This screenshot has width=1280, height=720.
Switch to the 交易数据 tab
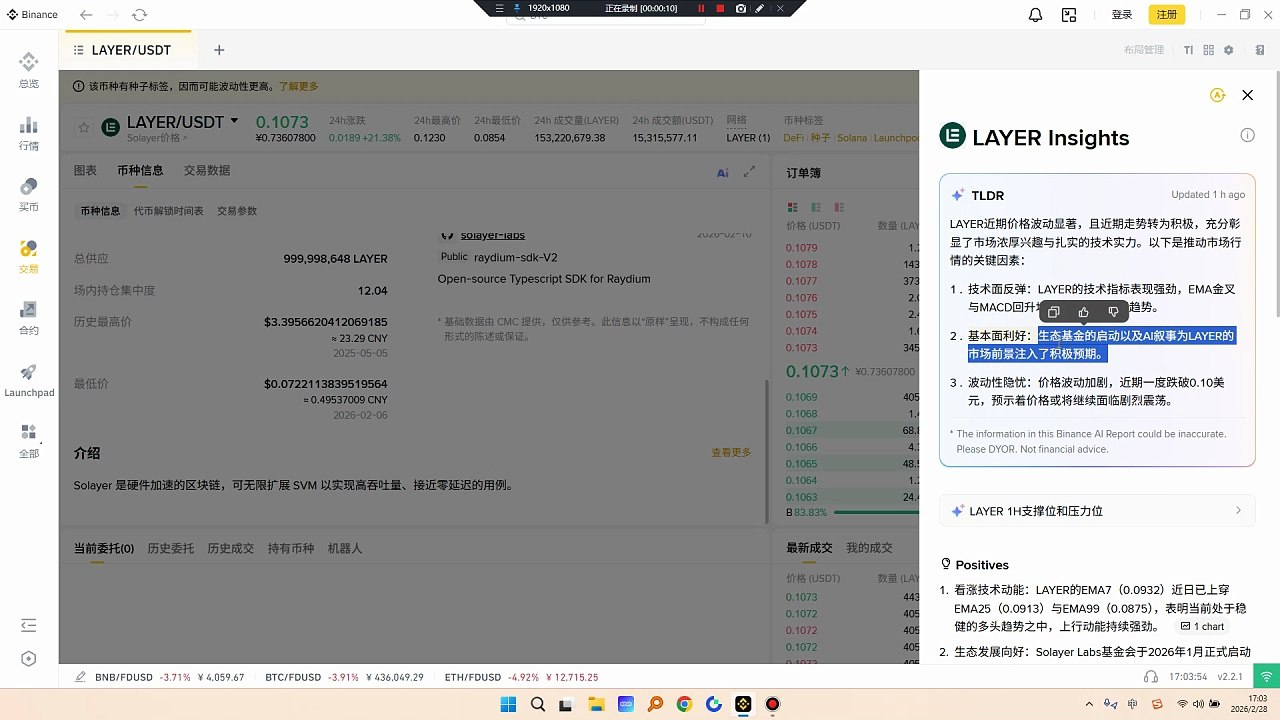click(x=206, y=171)
